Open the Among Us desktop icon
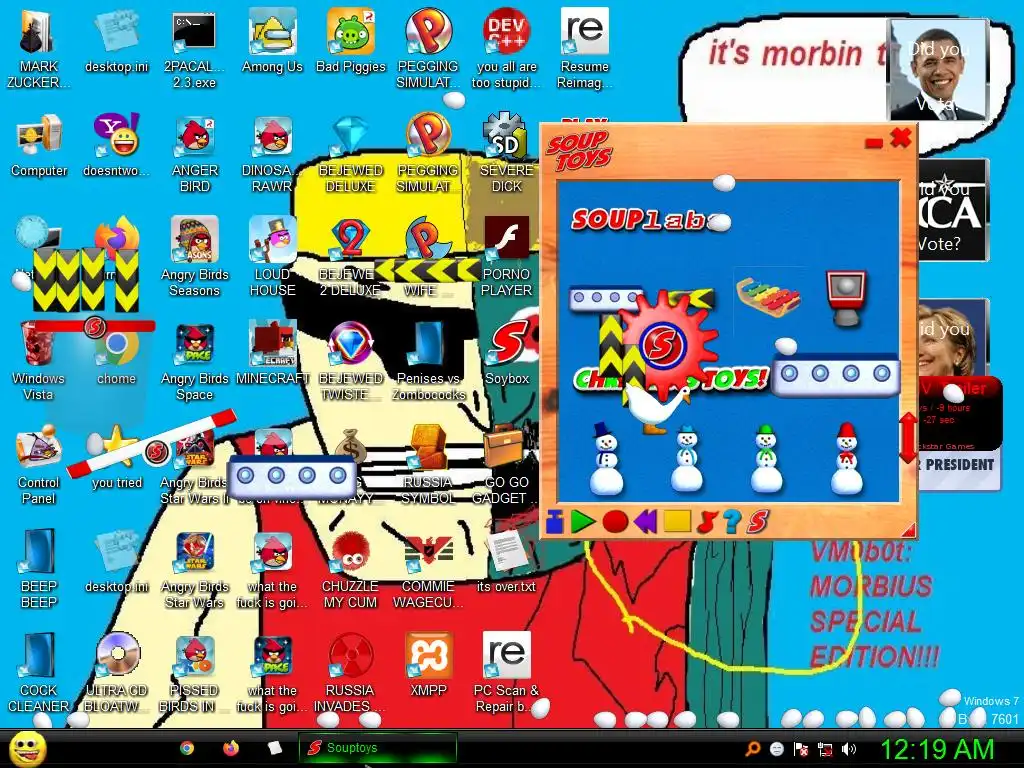 pos(272,40)
